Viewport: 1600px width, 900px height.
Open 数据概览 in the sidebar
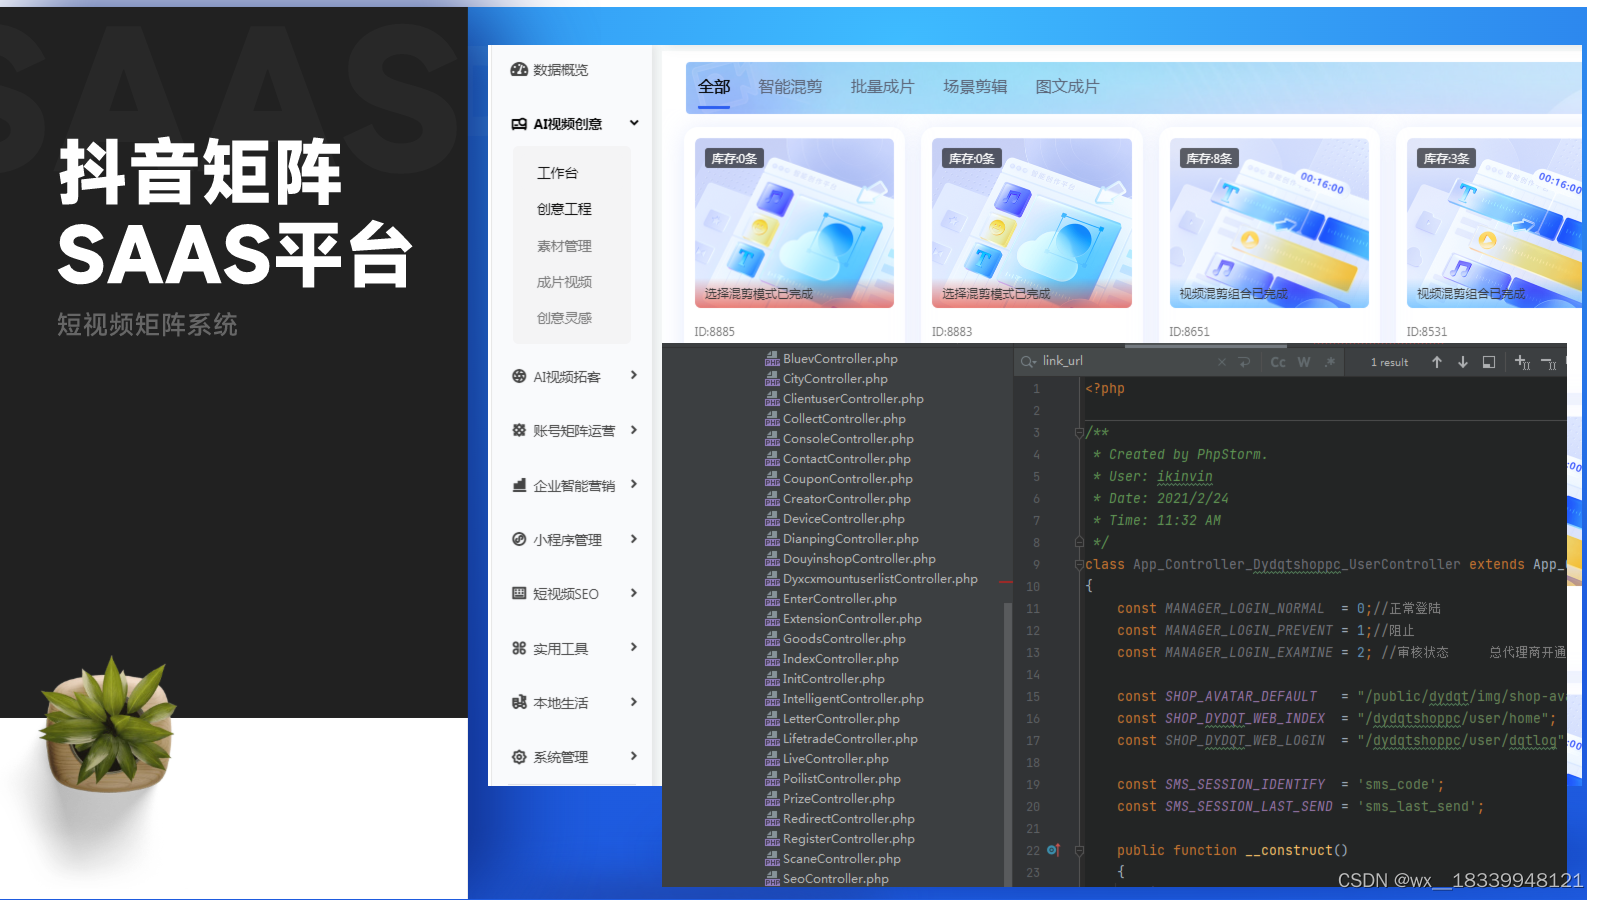click(560, 70)
